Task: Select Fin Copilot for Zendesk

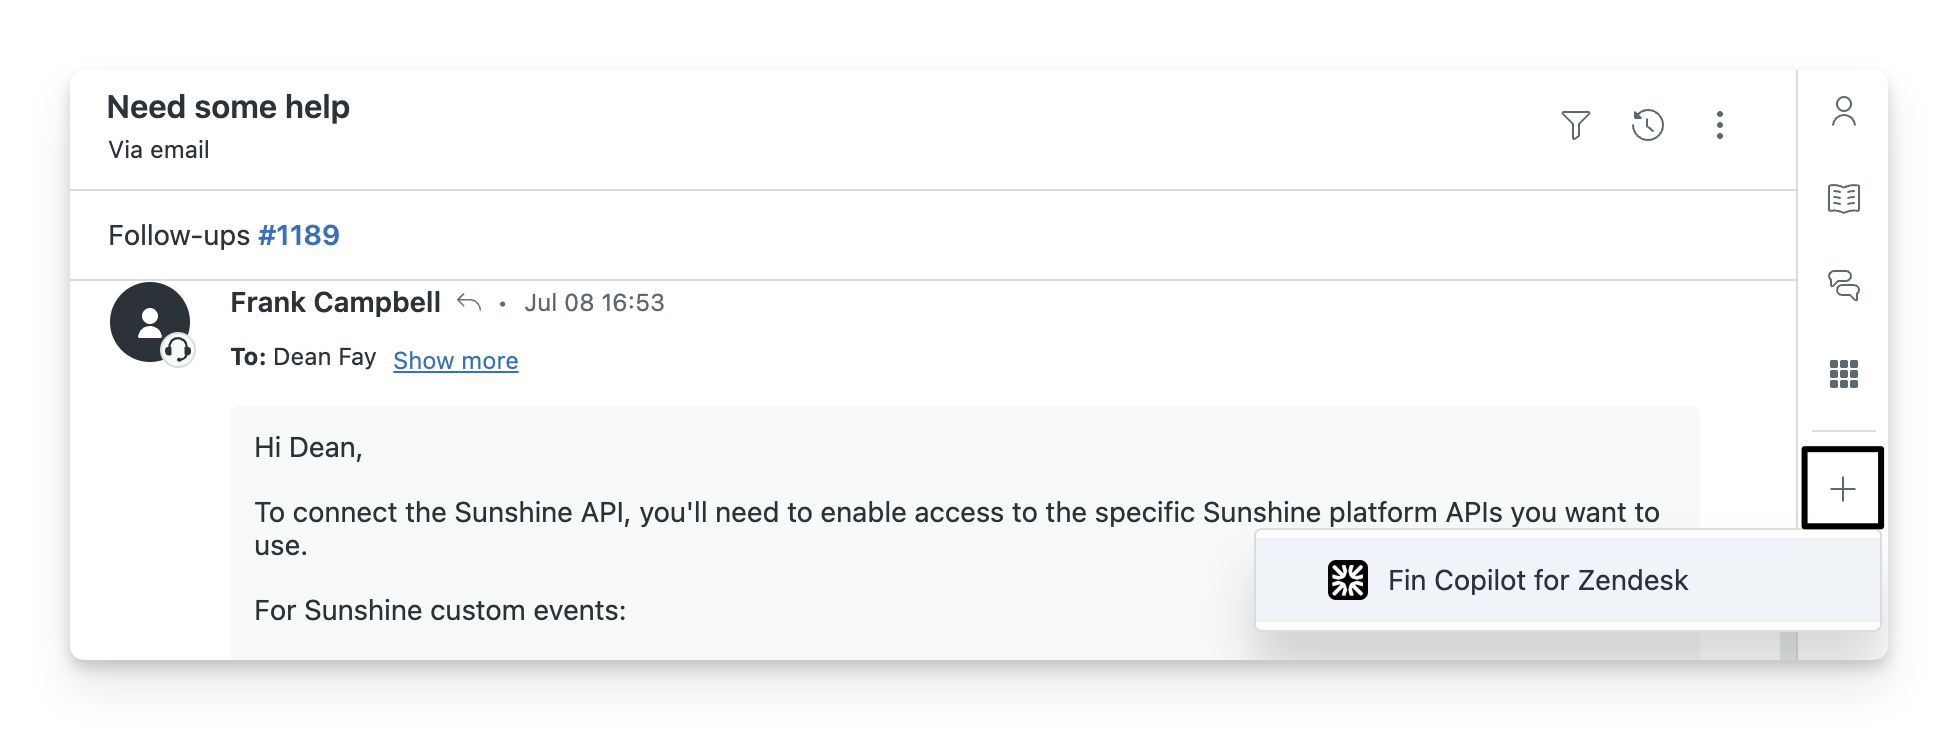Action: (1537, 580)
